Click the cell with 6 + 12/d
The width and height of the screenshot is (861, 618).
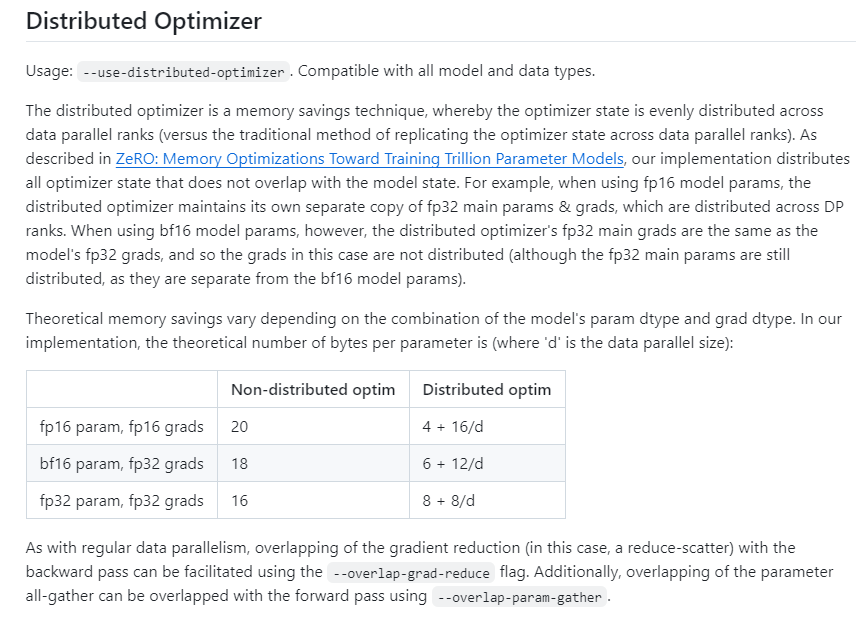pos(453,464)
